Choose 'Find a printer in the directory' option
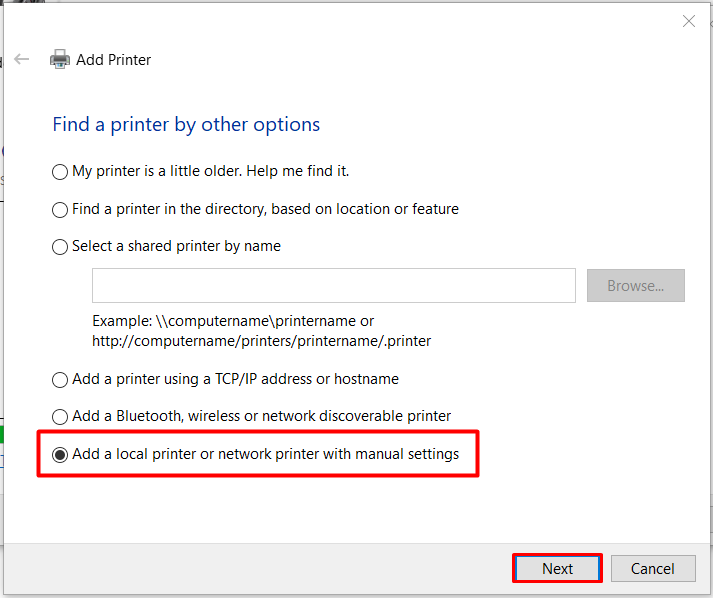 click(60, 210)
